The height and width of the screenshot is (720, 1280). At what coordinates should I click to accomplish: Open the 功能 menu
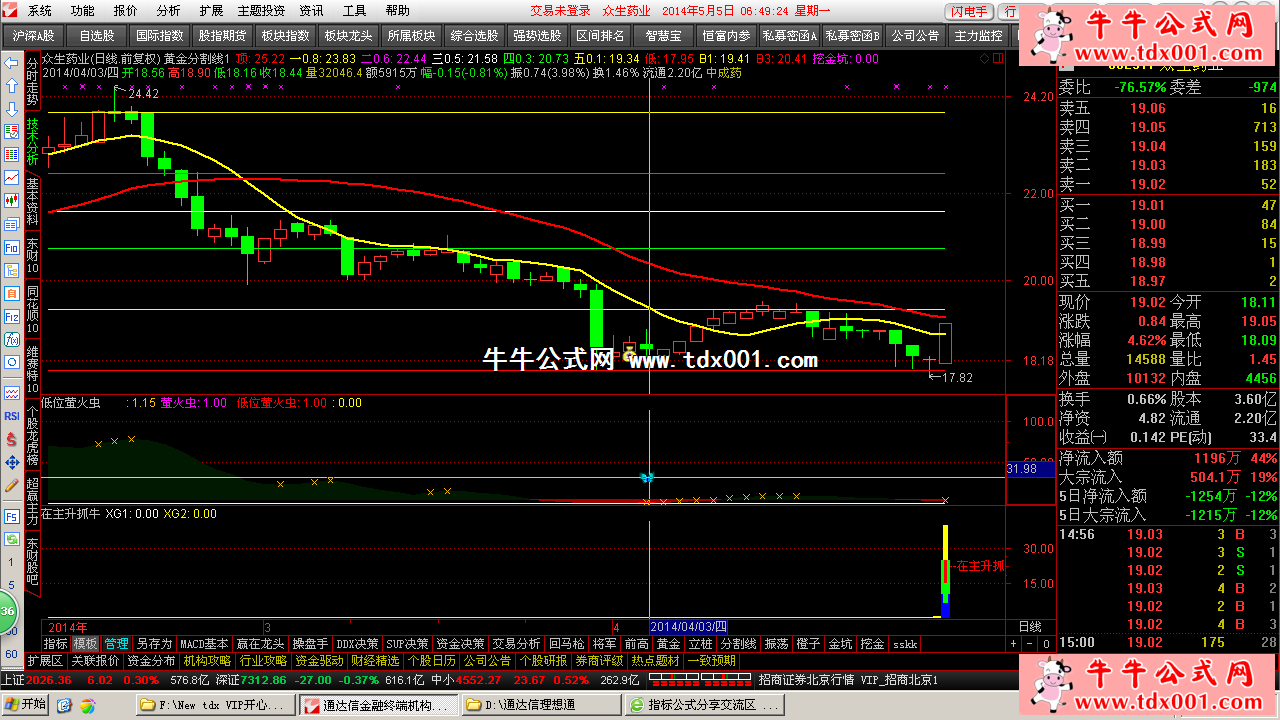(x=83, y=11)
